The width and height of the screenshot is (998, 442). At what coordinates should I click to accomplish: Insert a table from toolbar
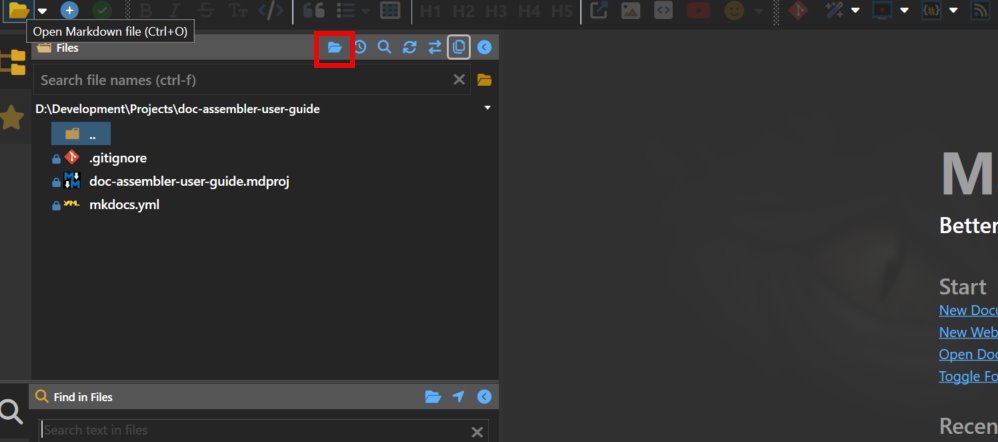coord(390,10)
